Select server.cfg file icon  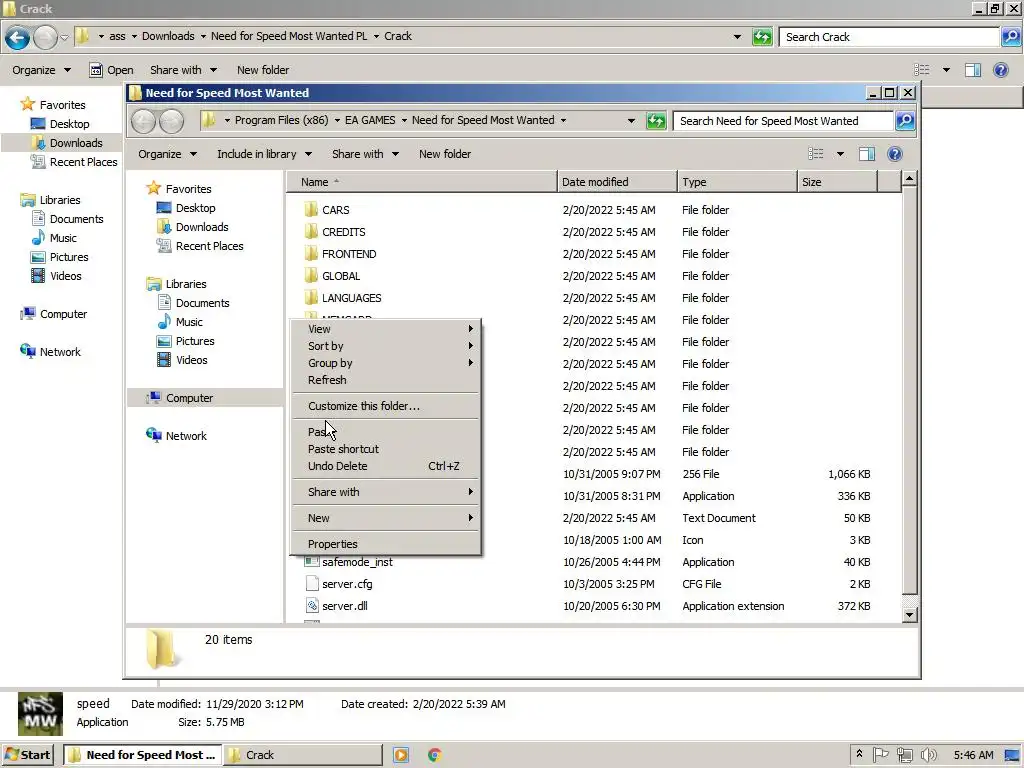pos(312,584)
